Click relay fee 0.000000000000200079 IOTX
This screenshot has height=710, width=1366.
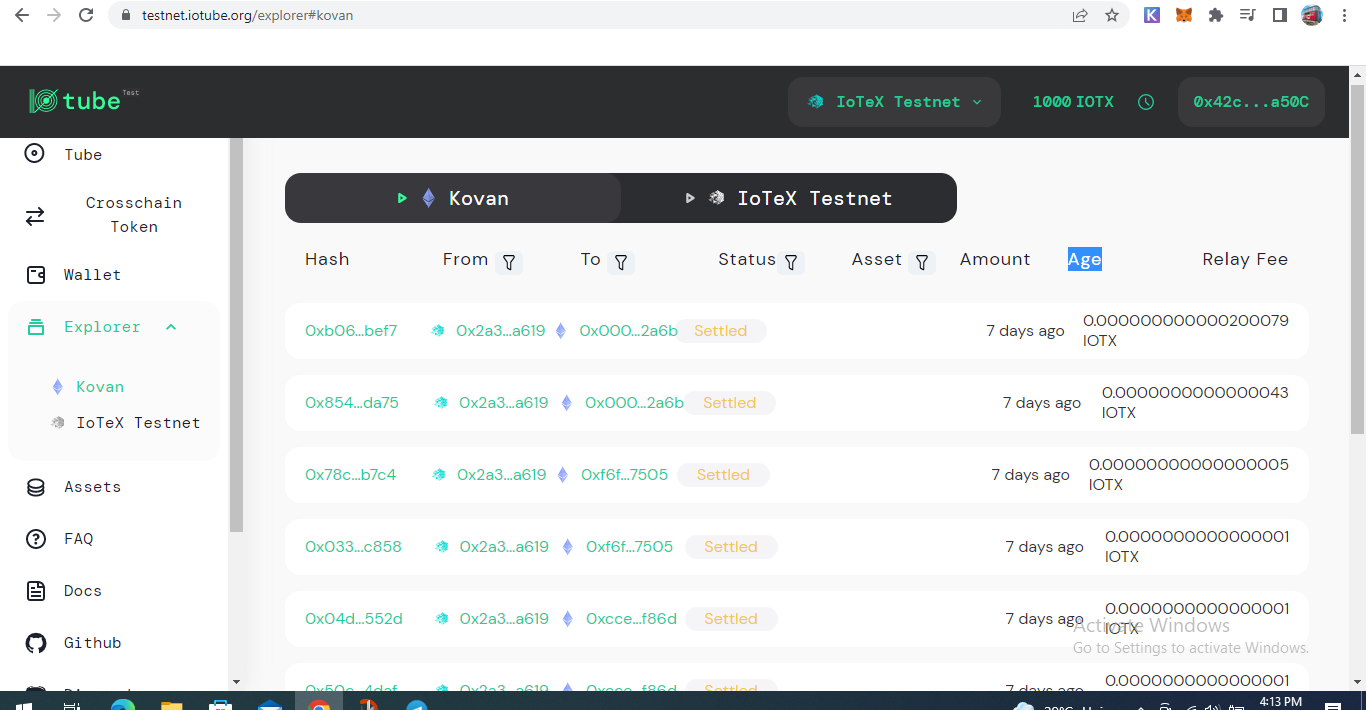[x=1186, y=331]
